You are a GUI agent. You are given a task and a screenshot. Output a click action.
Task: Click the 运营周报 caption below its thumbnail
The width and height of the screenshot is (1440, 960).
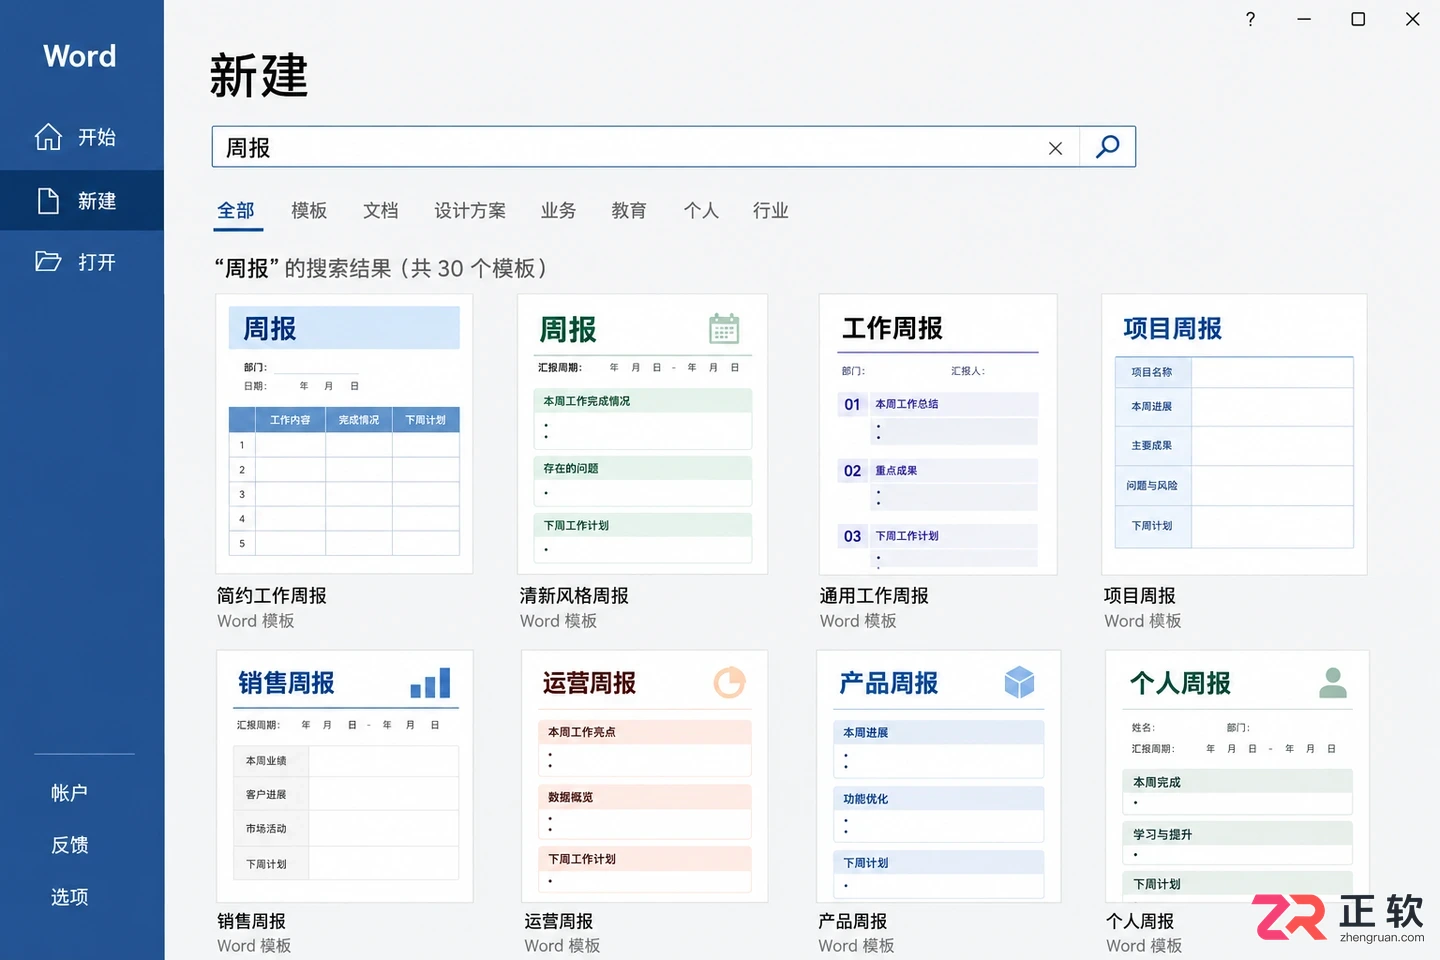[559, 921]
